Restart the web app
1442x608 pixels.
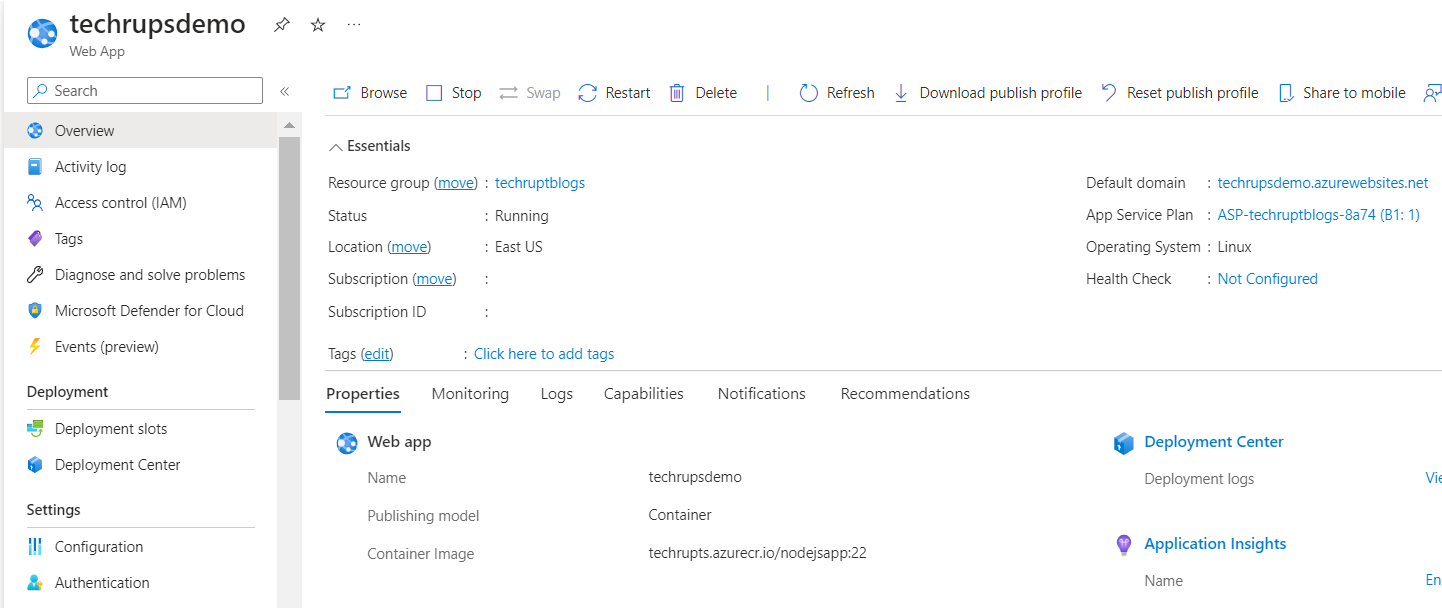[x=615, y=93]
